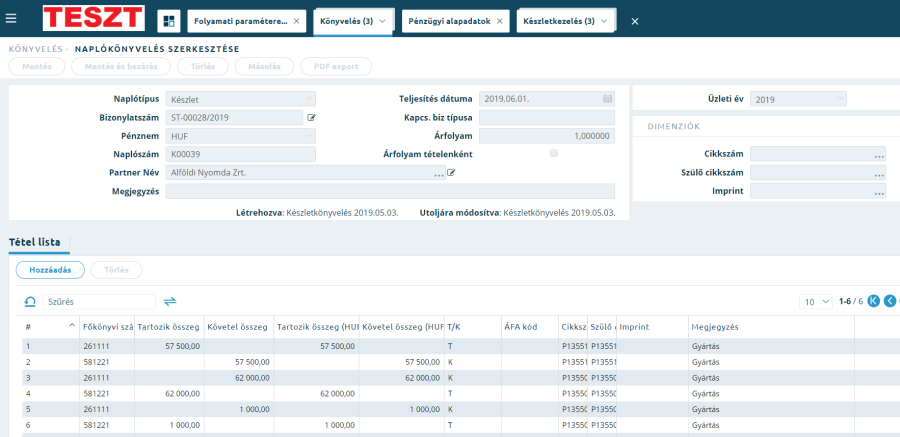The width and height of the screenshot is (900, 437).
Task: Open the Teljesítés dátuma calendar icon
Action: click(607, 98)
